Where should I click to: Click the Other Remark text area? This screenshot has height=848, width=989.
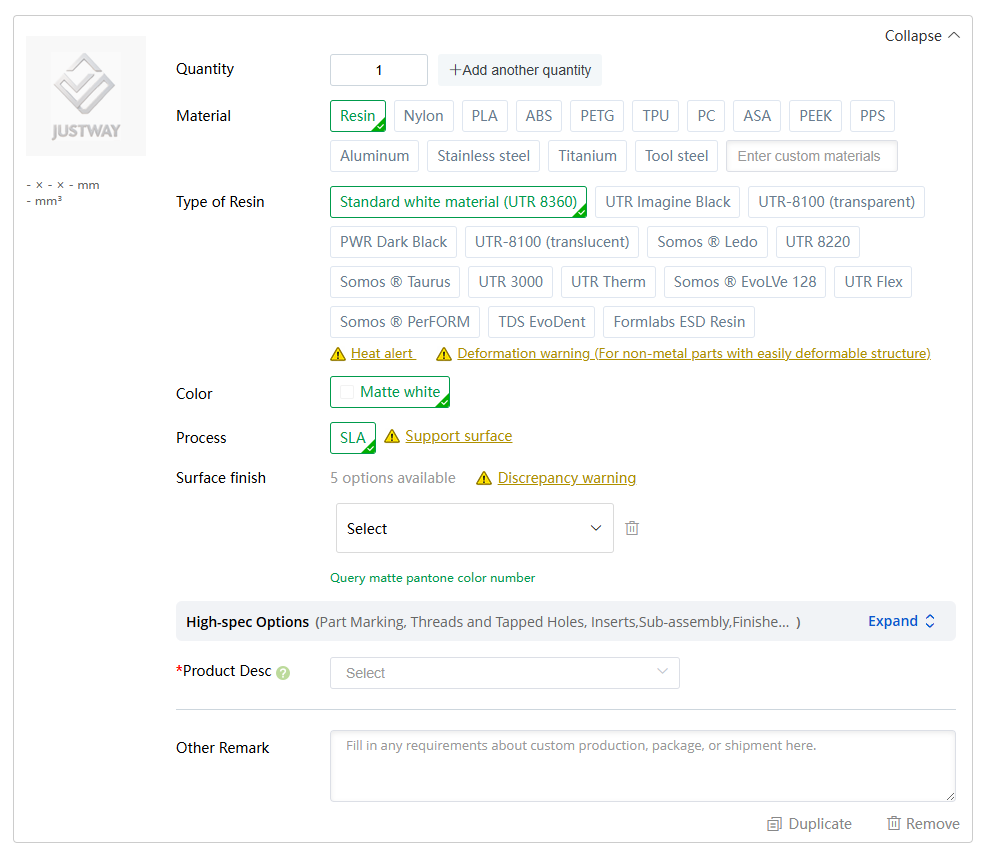point(642,766)
